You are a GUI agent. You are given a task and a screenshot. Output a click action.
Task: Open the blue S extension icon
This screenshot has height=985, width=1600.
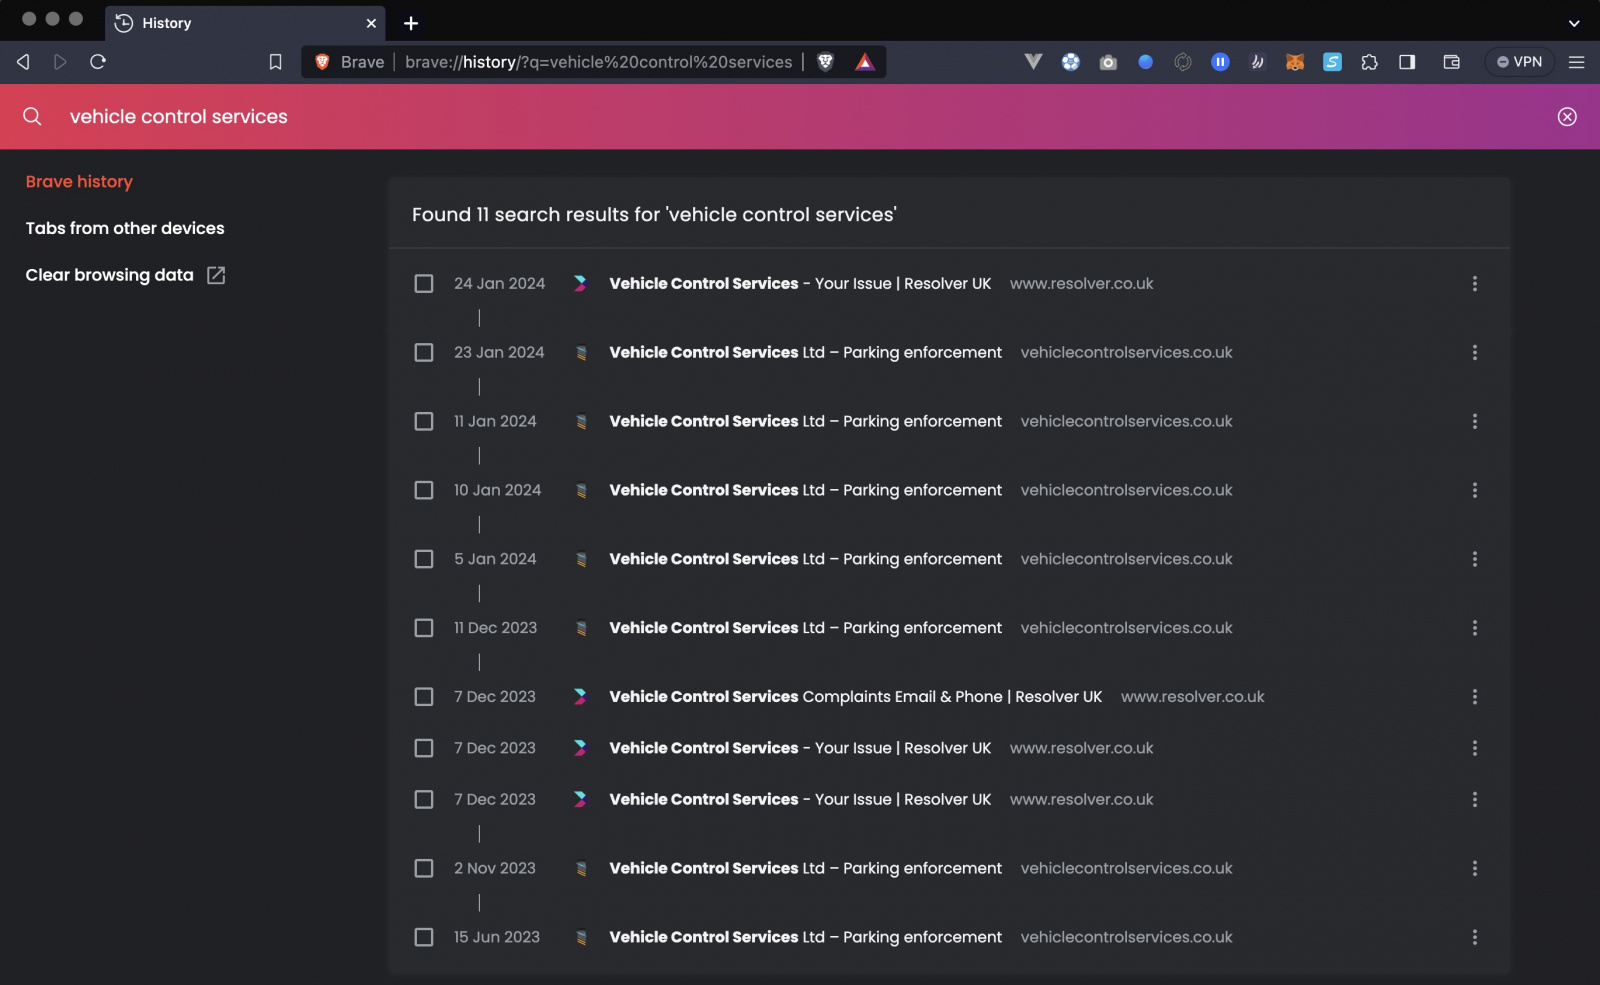coord(1333,62)
